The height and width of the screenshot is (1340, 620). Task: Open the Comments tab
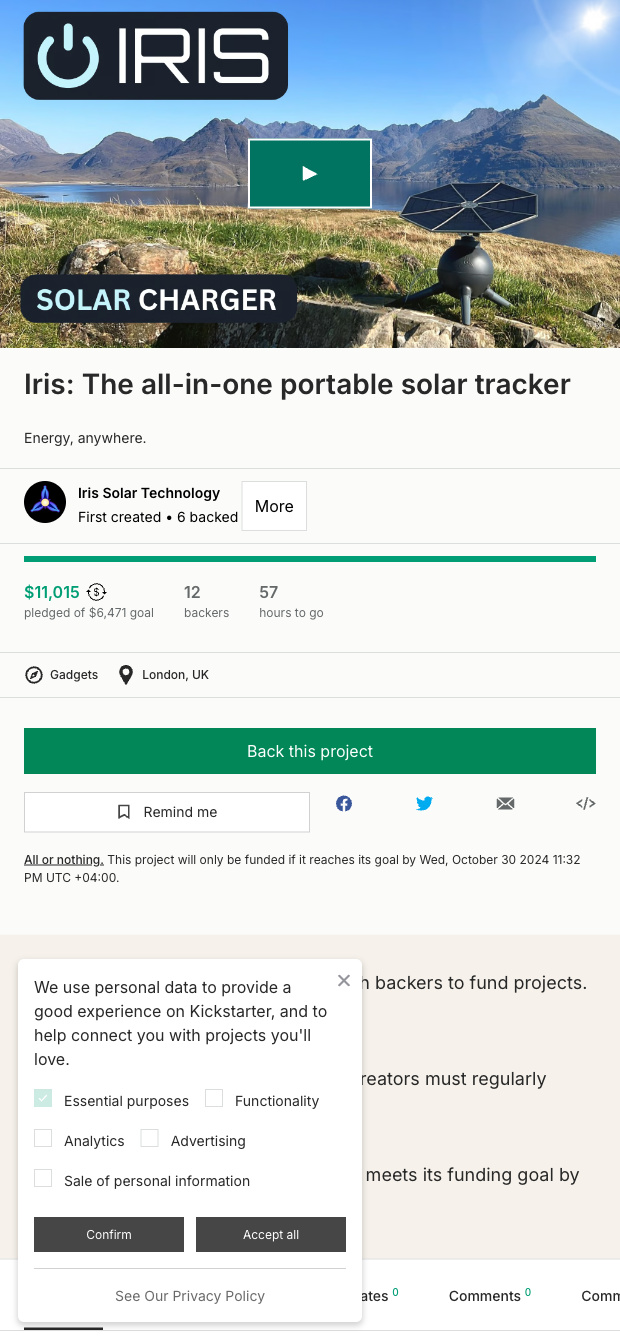pyautogui.click(x=485, y=1296)
